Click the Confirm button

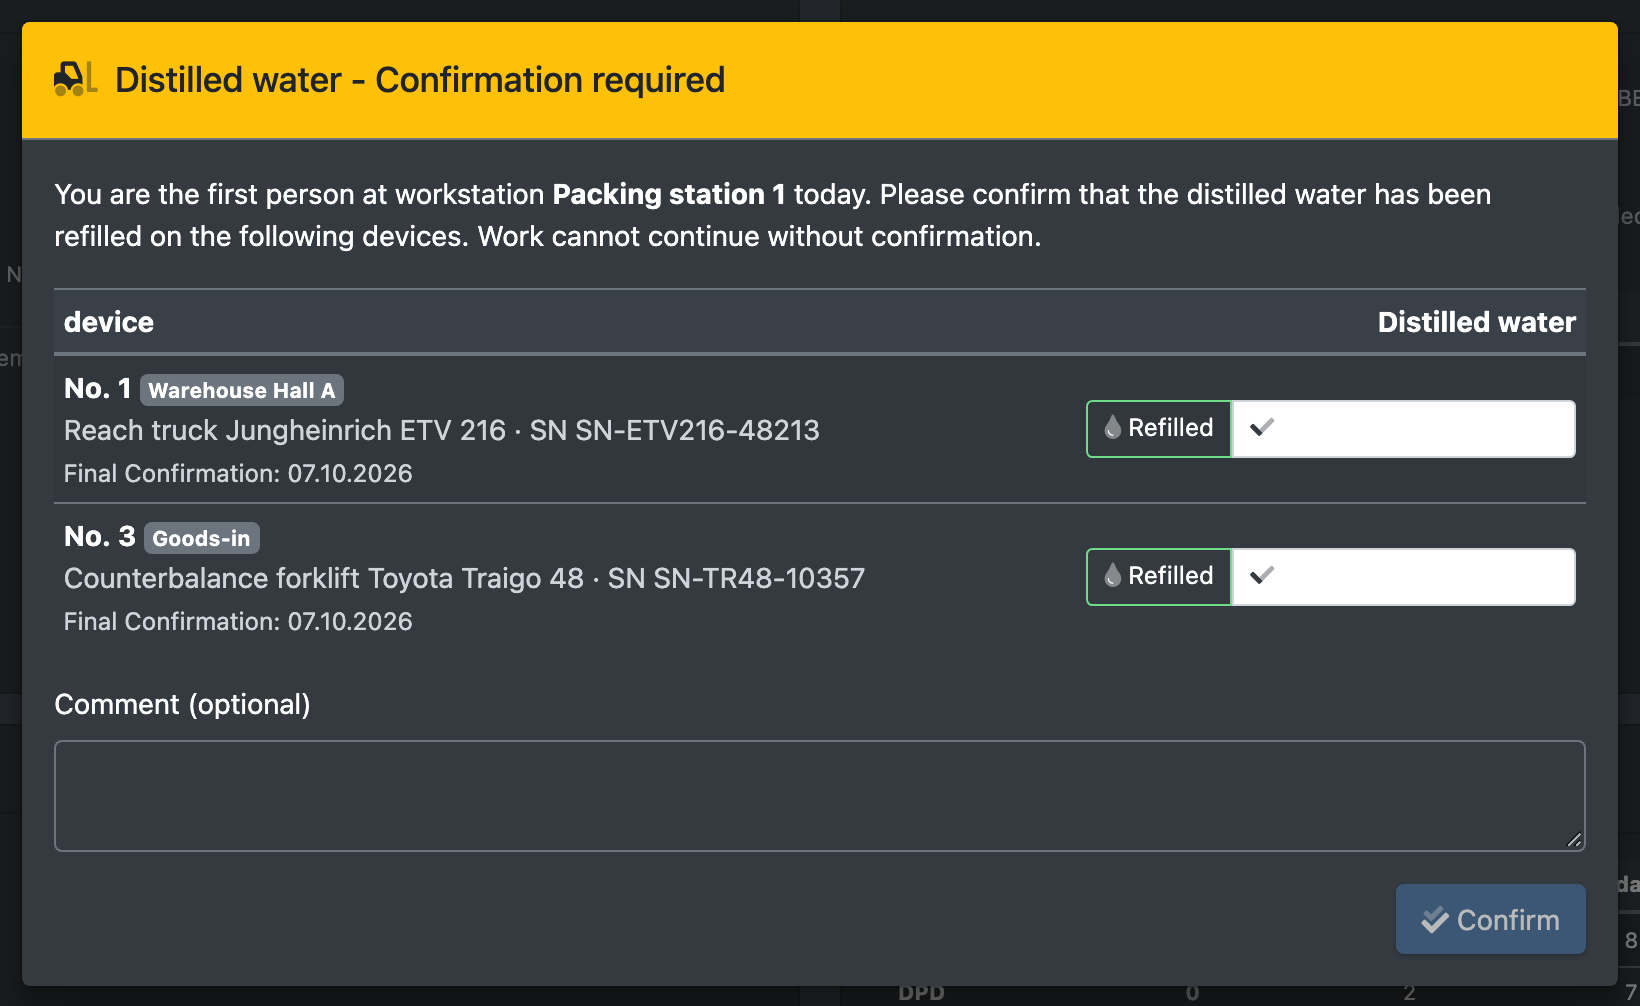pyautogui.click(x=1490, y=919)
